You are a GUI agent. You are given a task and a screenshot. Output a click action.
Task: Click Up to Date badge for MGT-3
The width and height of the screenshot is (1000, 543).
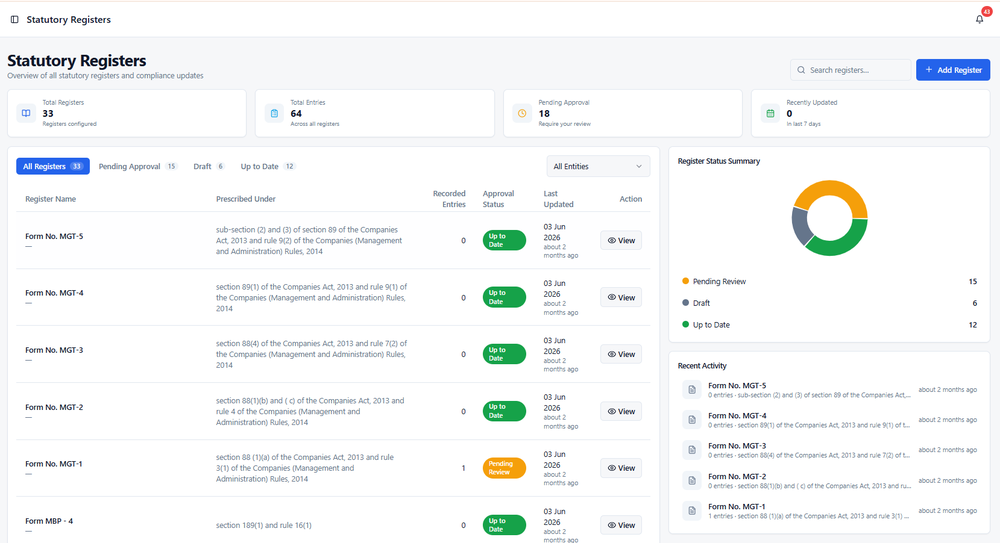504,354
